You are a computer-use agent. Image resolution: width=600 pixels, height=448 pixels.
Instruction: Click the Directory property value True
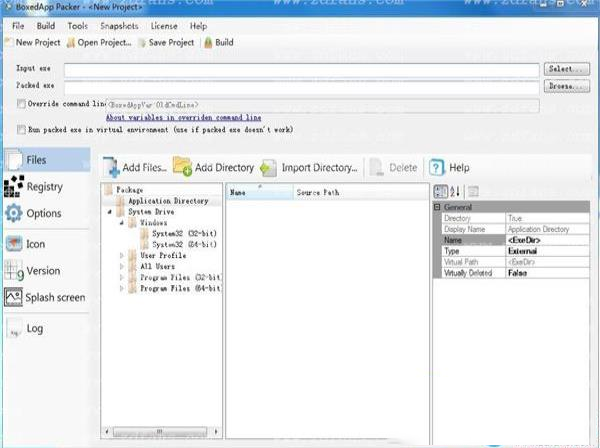click(547, 218)
